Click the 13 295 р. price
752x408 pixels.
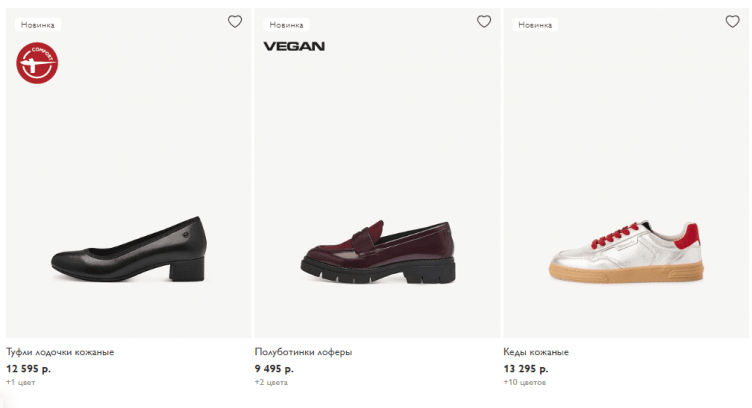pos(526,368)
